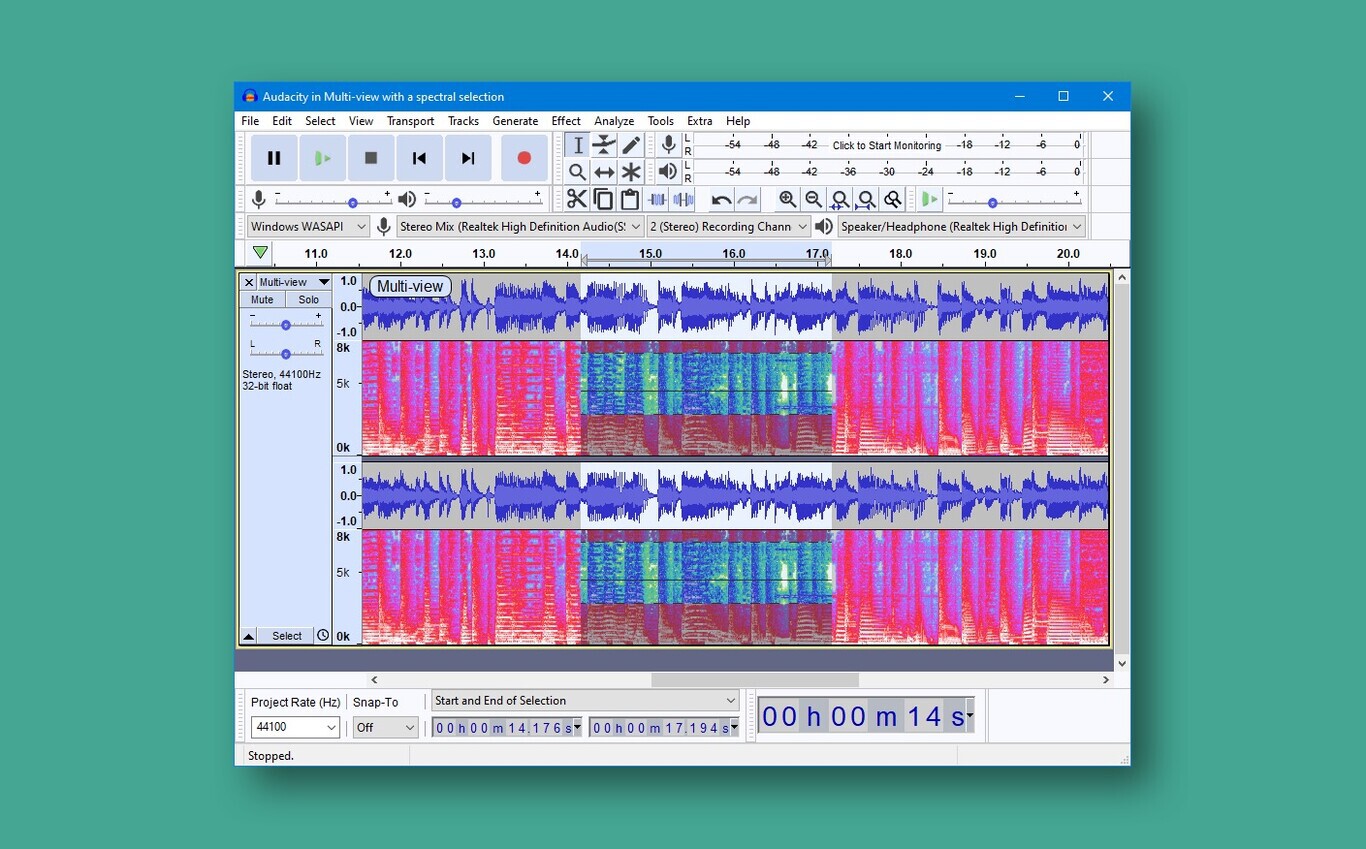The height and width of the screenshot is (849, 1366).
Task: Click the Zoom In magnifier icon
Action: coord(788,199)
